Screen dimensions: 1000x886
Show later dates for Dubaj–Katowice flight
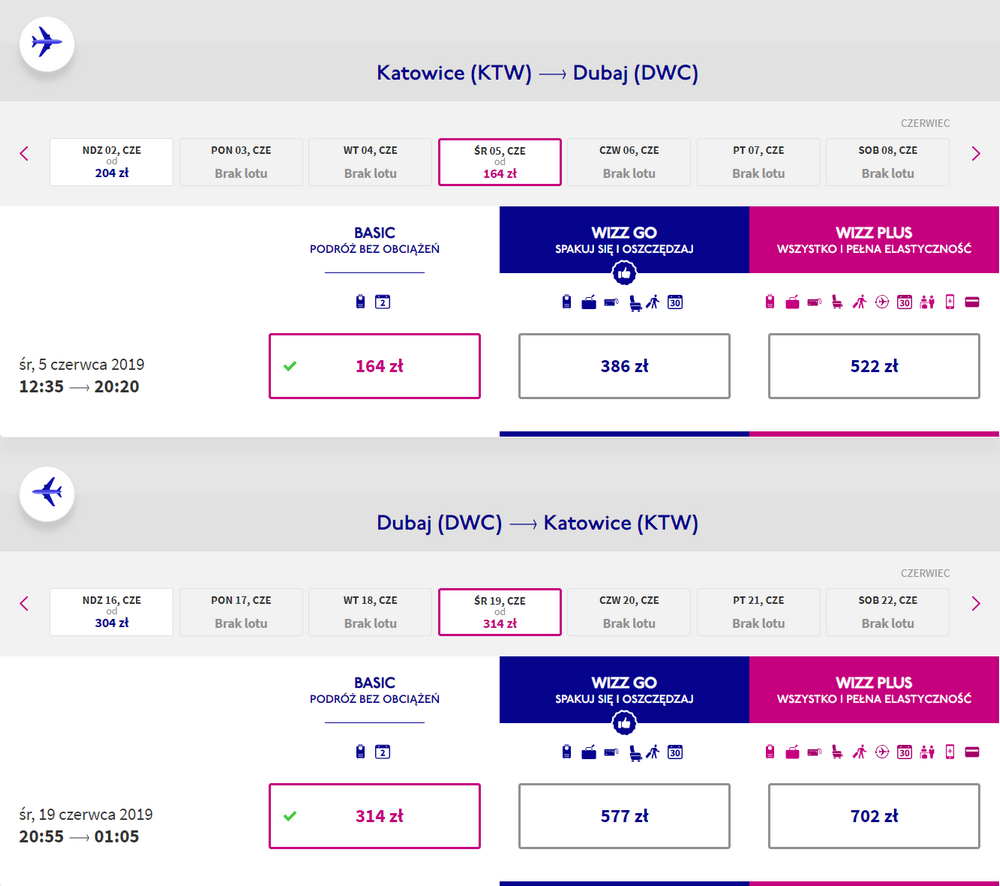tap(976, 604)
